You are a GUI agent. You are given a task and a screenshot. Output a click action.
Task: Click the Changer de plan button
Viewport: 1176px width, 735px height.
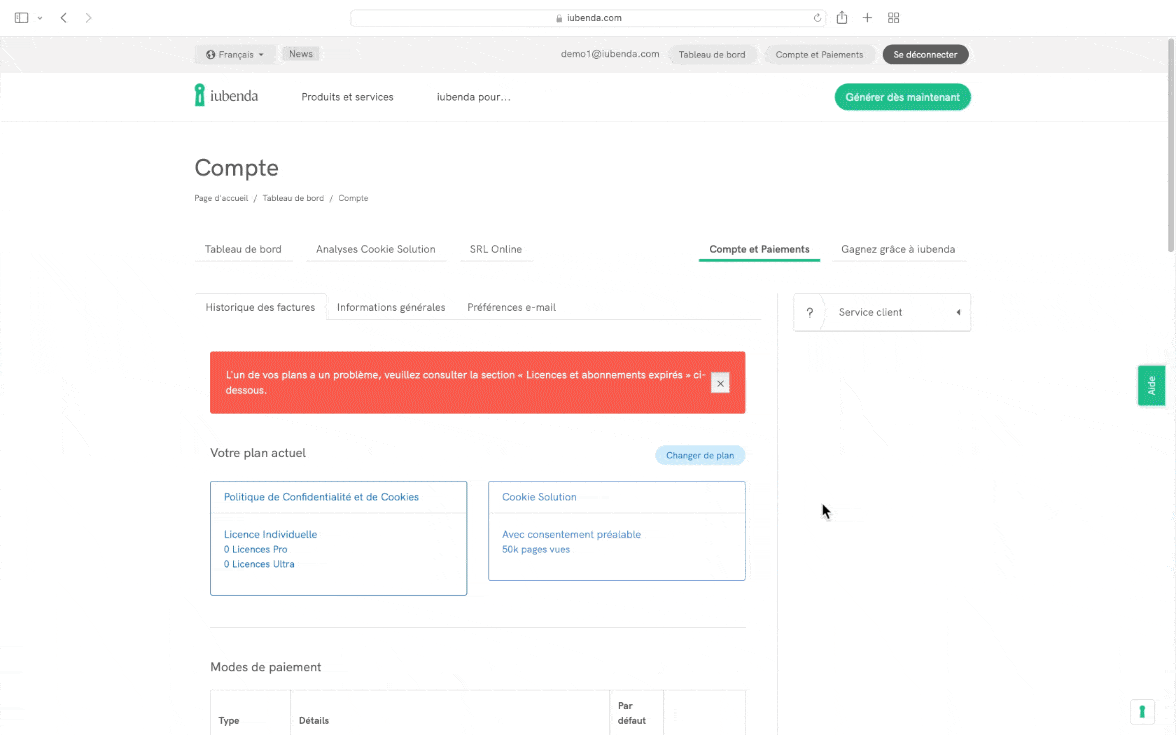point(699,455)
